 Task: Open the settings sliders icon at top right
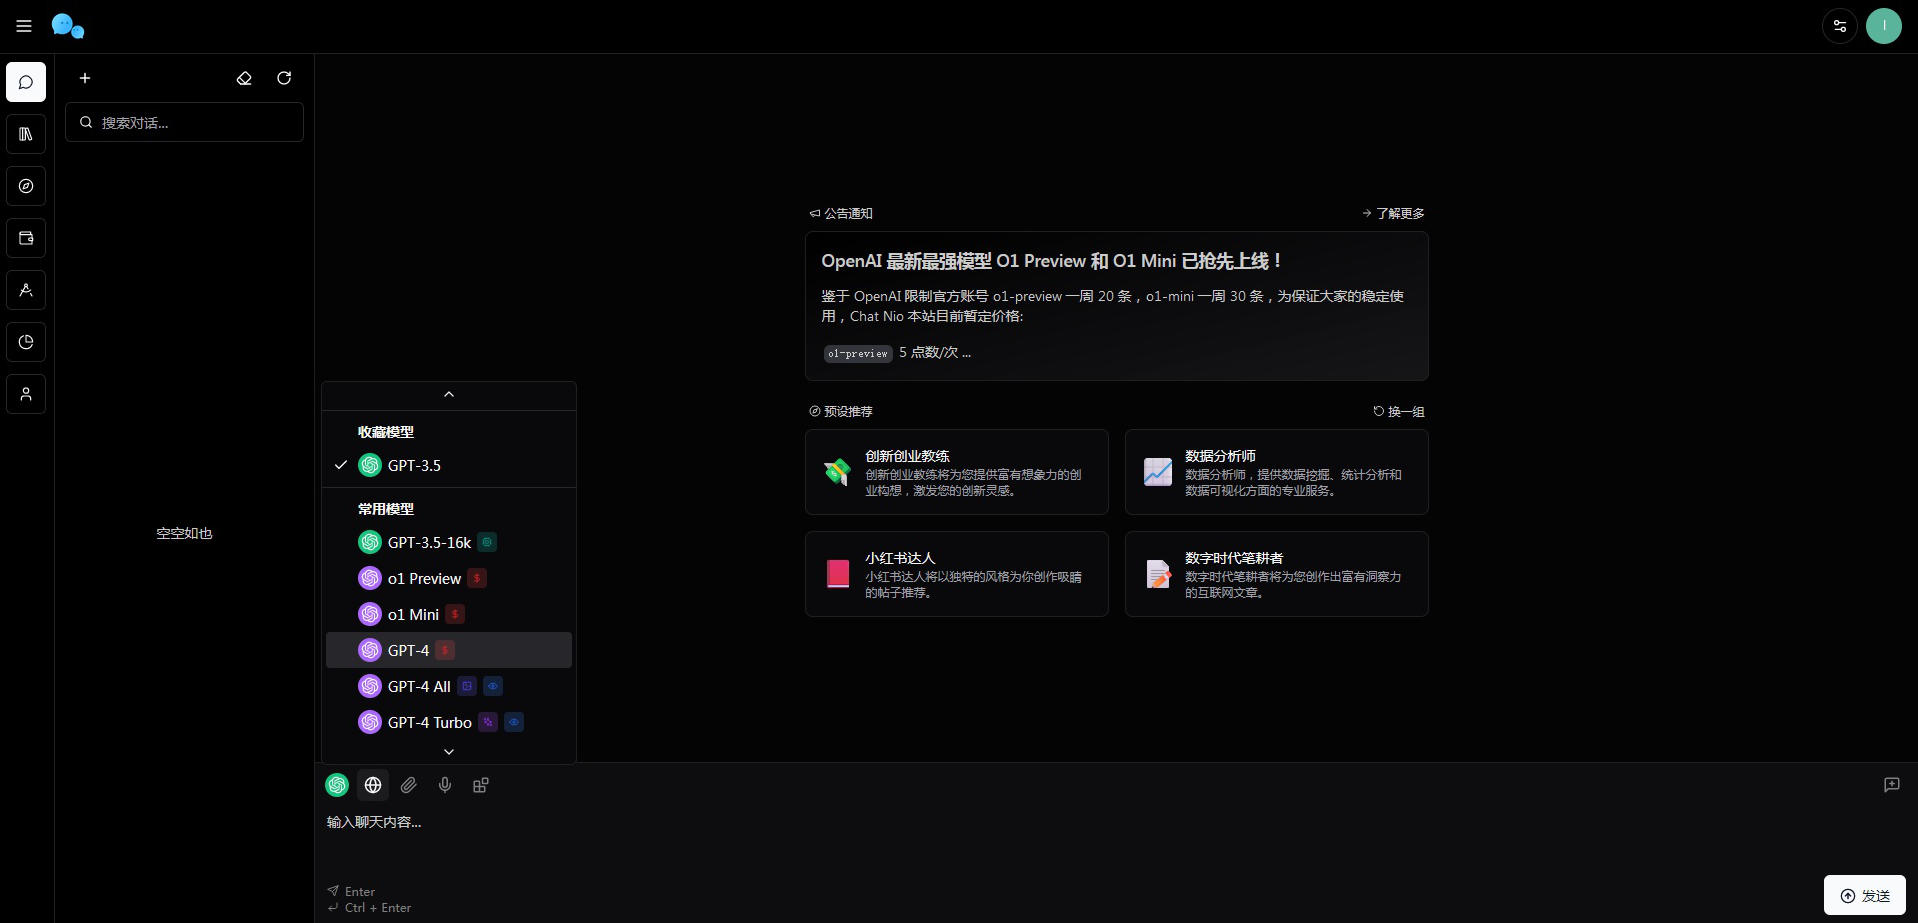(x=1839, y=26)
